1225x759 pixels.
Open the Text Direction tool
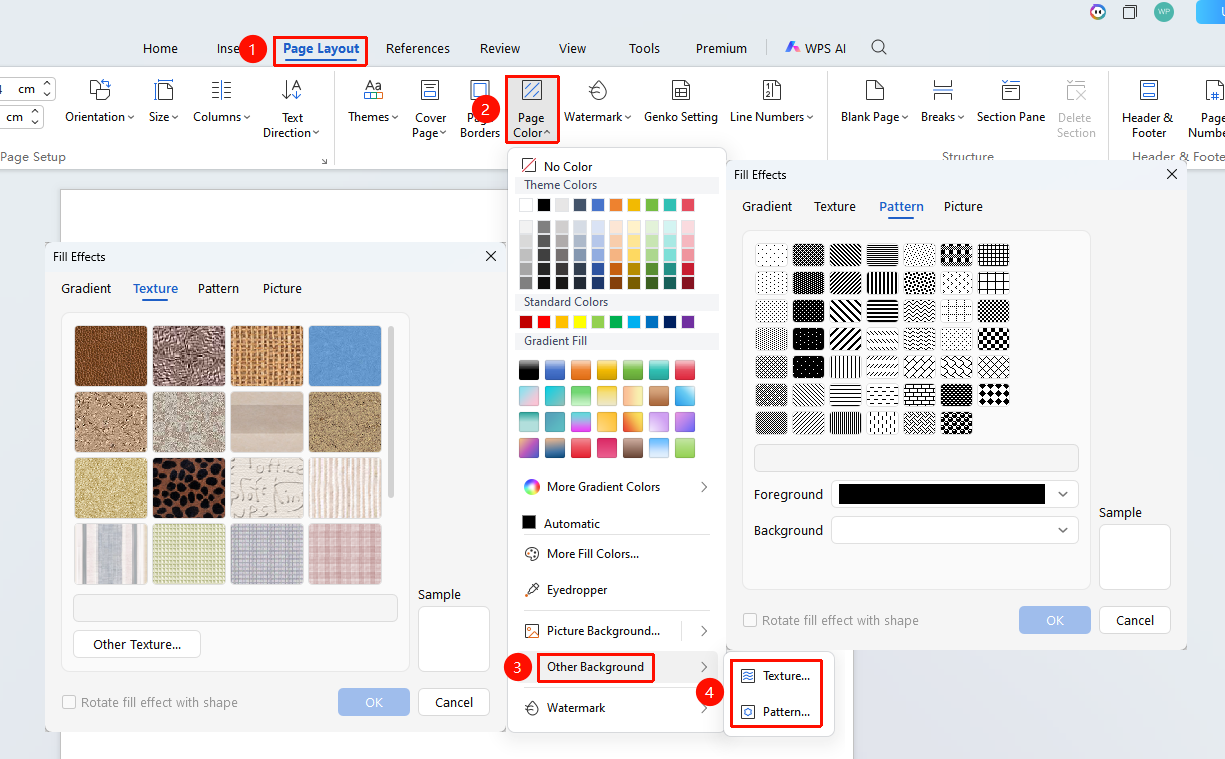pyautogui.click(x=292, y=109)
